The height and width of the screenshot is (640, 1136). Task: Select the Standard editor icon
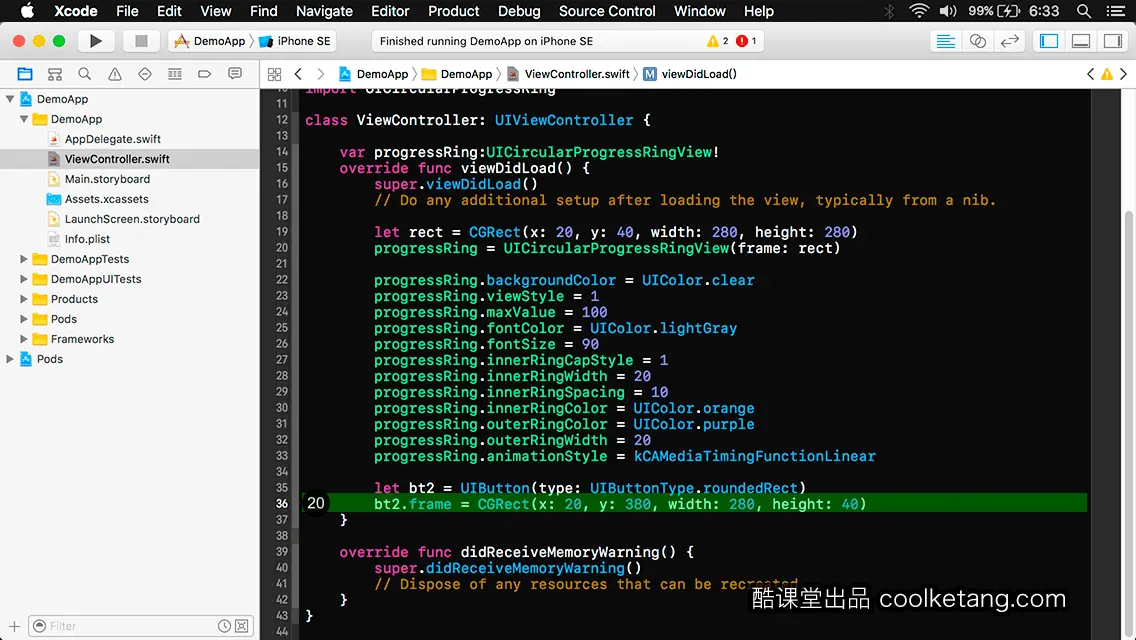(x=945, y=41)
